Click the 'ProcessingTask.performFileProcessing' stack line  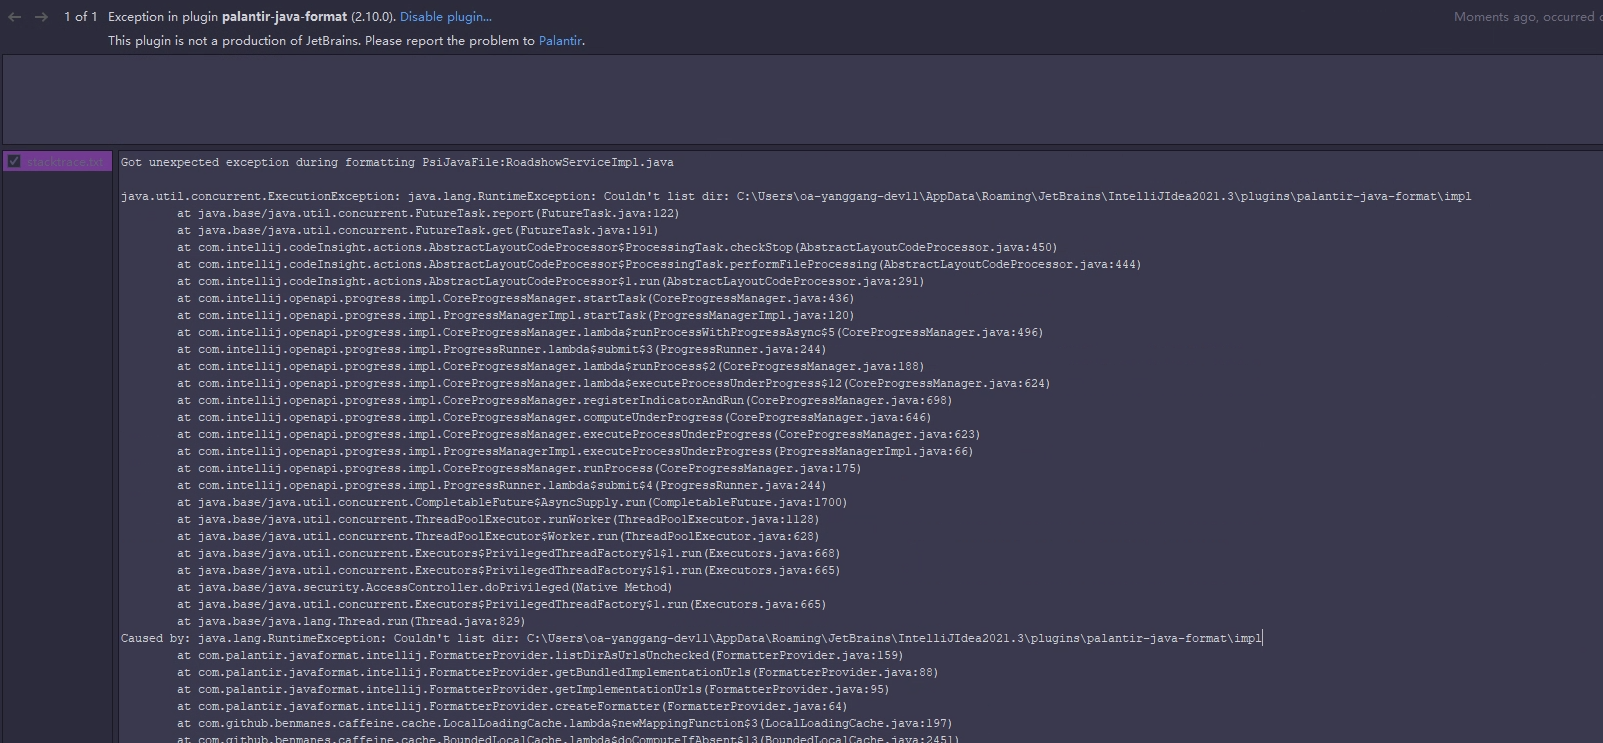(x=659, y=264)
